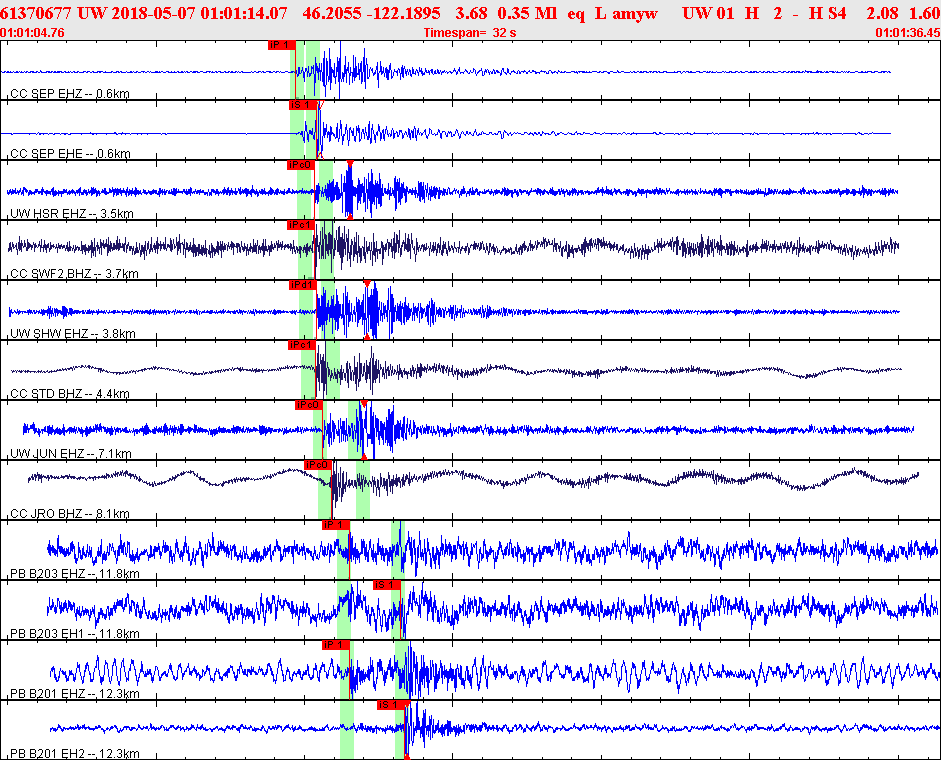Image resolution: width=941 pixels, height=760 pixels.
Task: Click the Timespan 32 s label
Action: tap(470, 33)
